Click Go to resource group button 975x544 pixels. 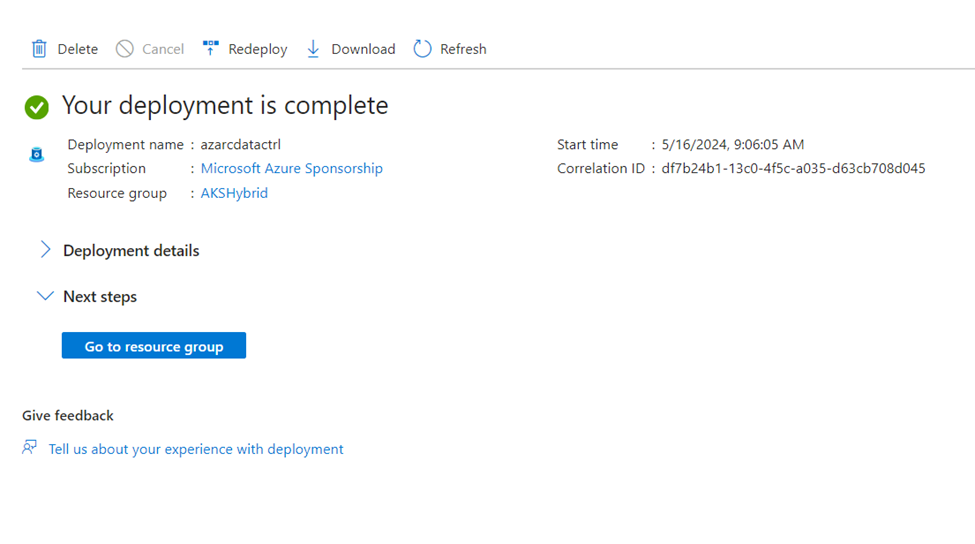pyautogui.click(x=154, y=346)
